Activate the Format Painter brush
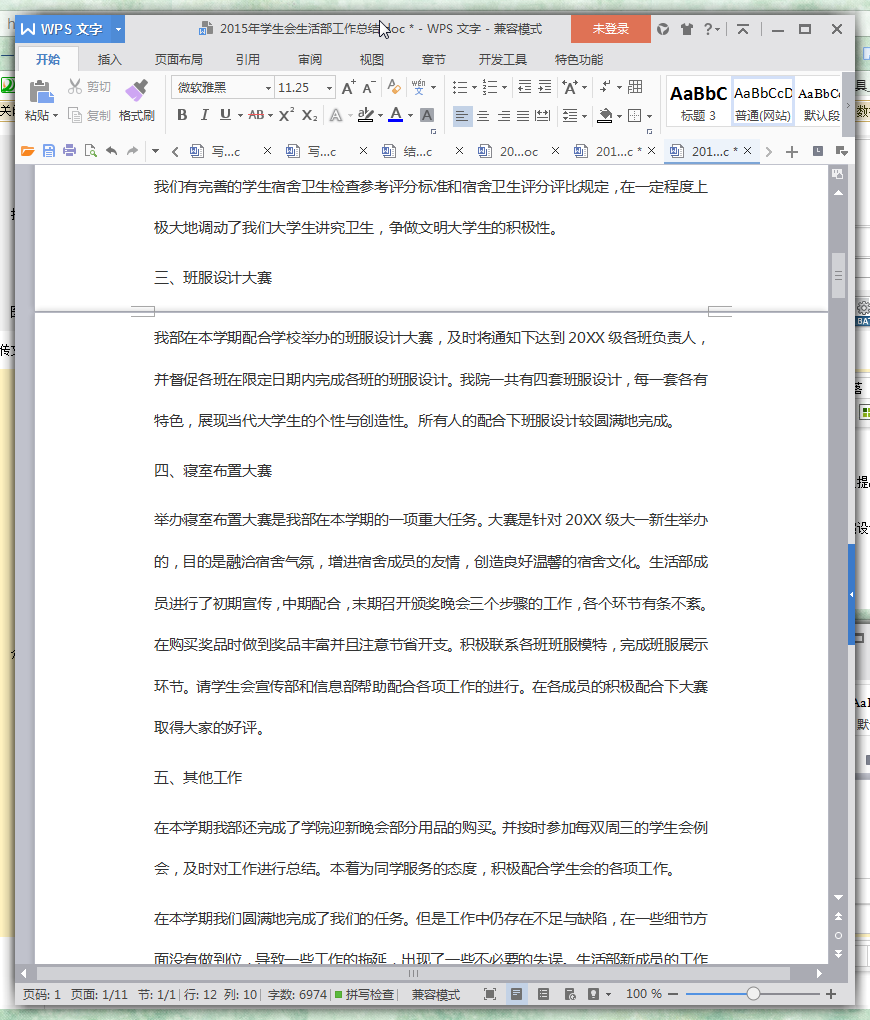 (x=137, y=90)
